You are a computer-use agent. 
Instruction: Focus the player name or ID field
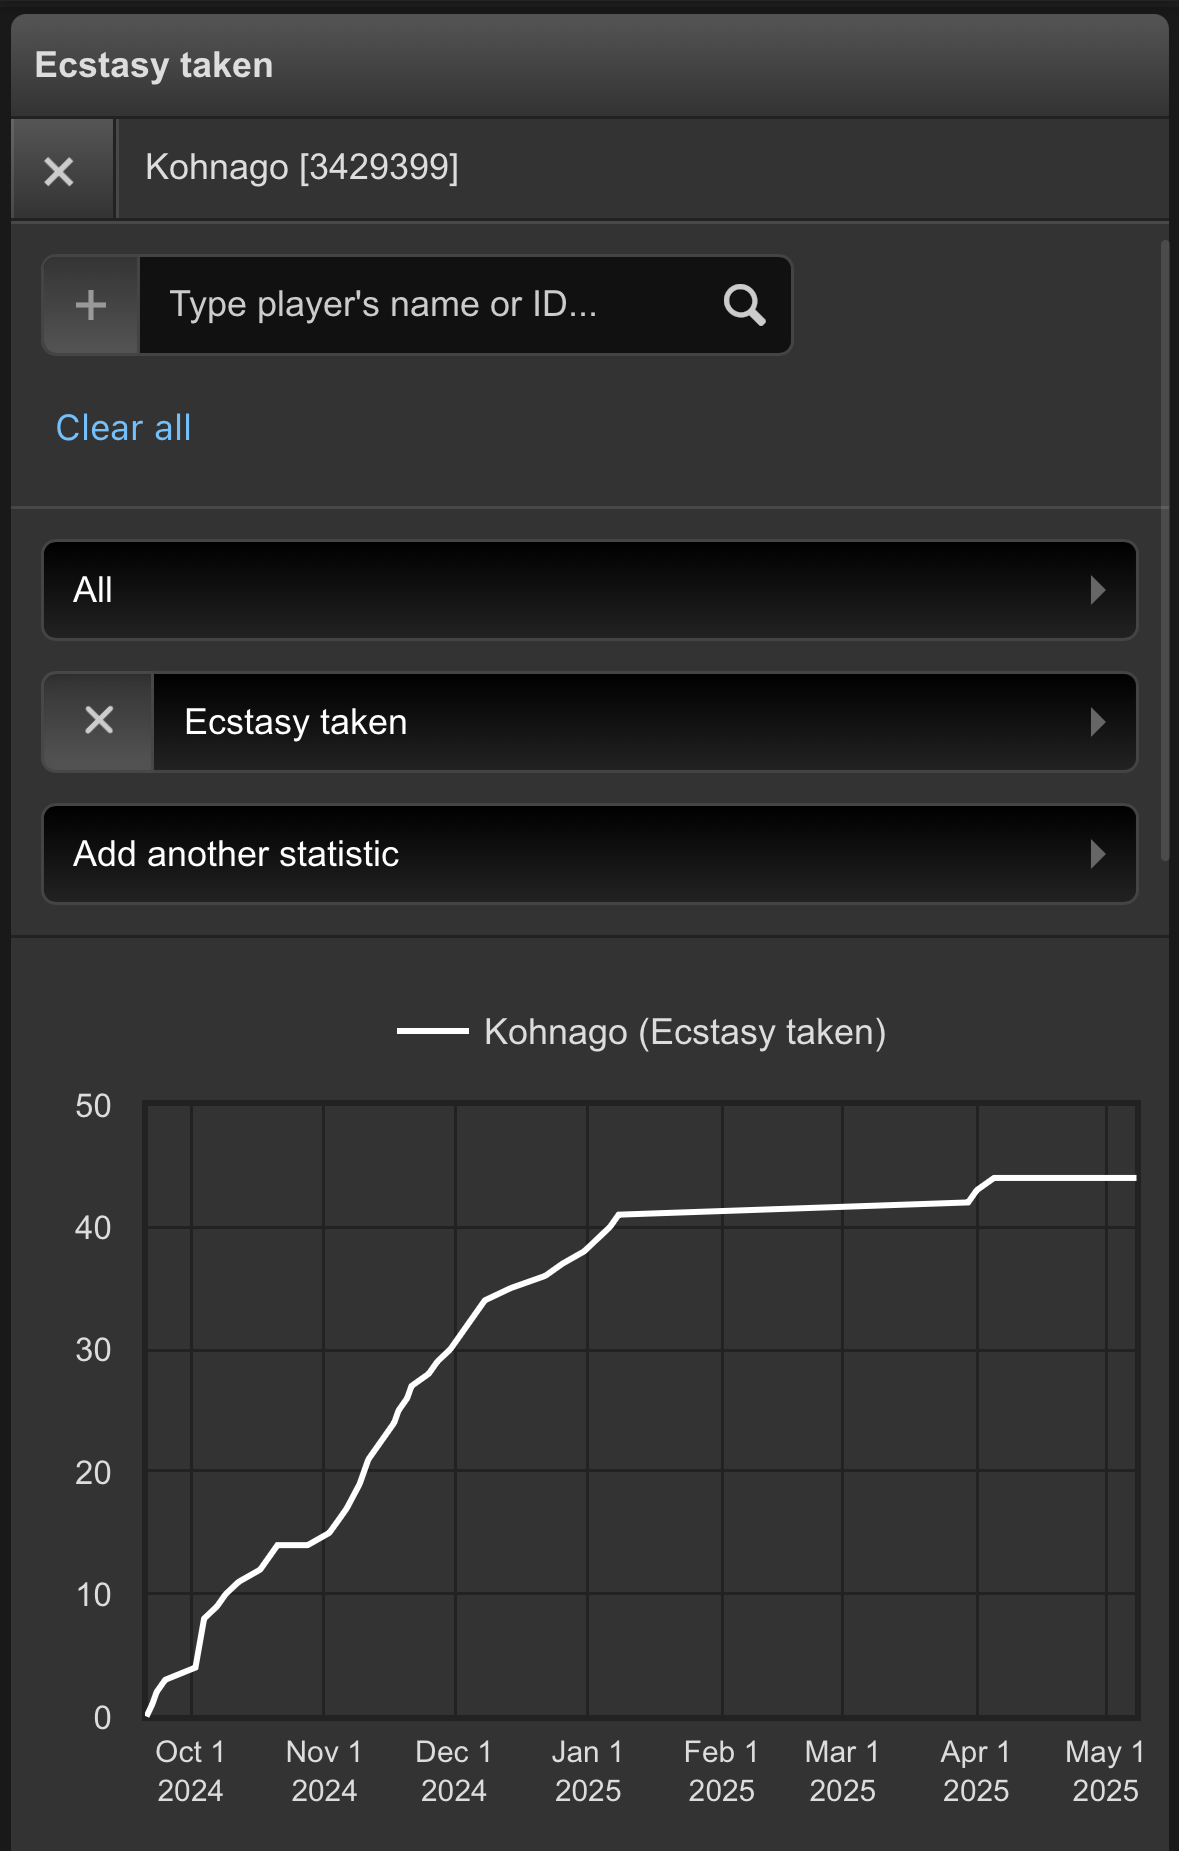coord(430,305)
